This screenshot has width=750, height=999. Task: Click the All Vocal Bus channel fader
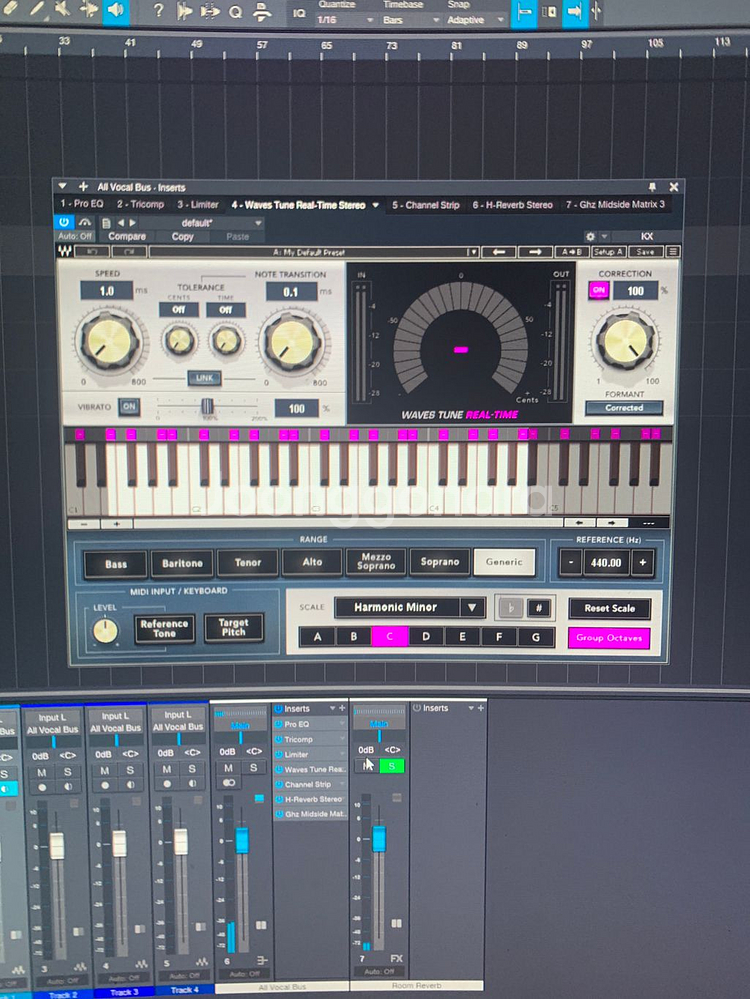pos(242,840)
